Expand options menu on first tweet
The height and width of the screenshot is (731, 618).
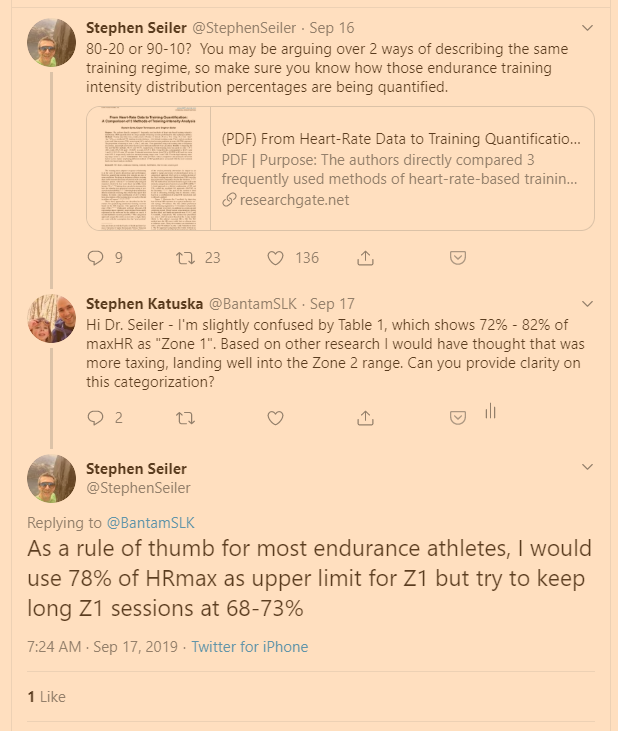pyautogui.click(x=588, y=27)
